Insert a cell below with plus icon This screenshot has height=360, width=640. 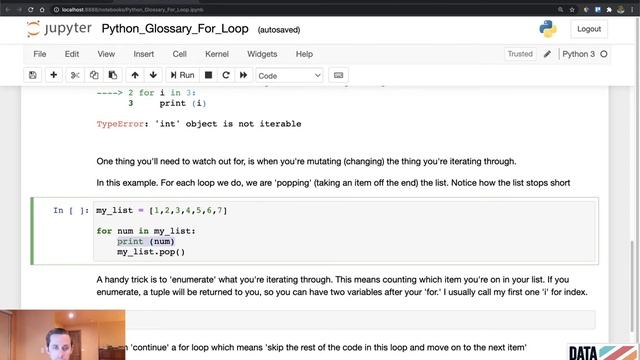pos(53,75)
